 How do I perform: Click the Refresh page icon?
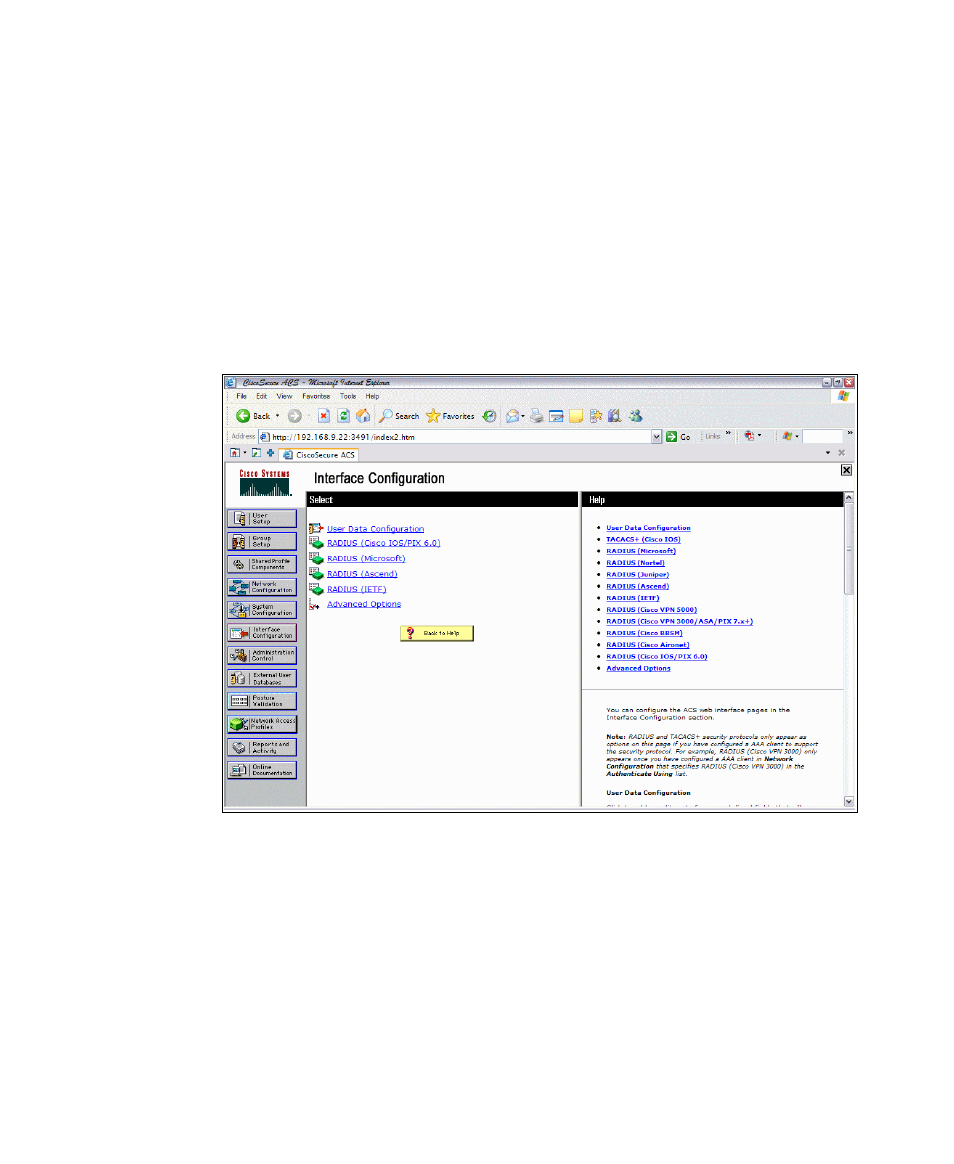tap(343, 416)
